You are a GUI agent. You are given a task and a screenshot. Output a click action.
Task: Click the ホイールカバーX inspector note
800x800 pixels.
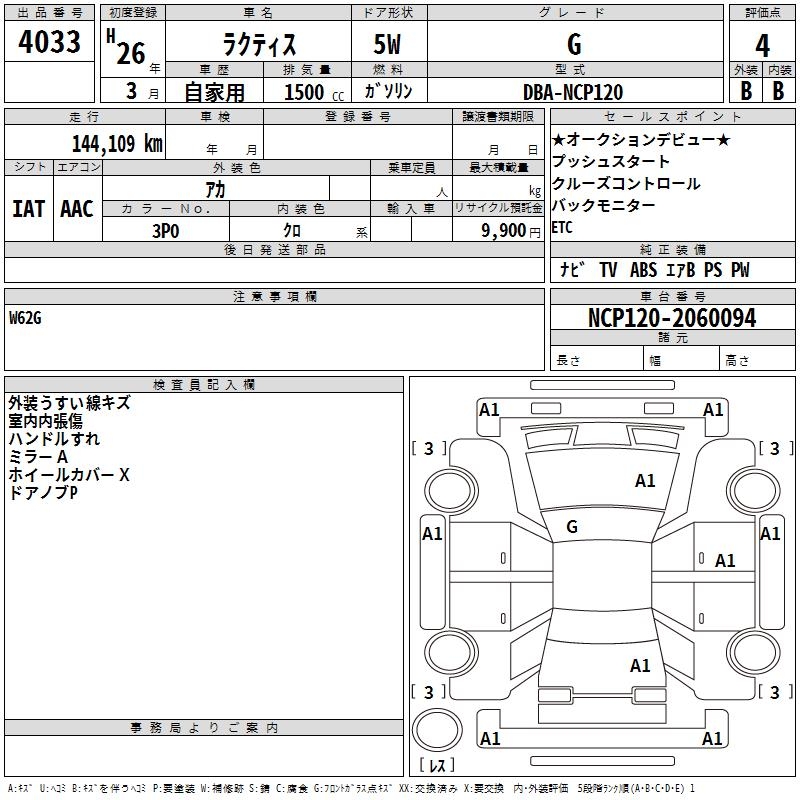69,475
